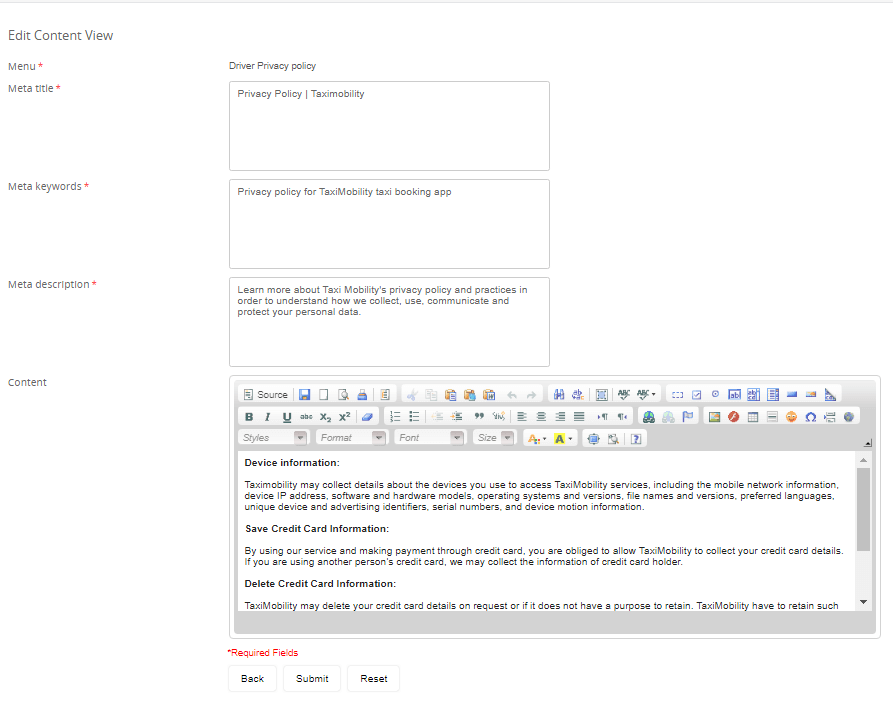Click the Submit button
Viewport: 893px width, 706px height.
point(312,679)
